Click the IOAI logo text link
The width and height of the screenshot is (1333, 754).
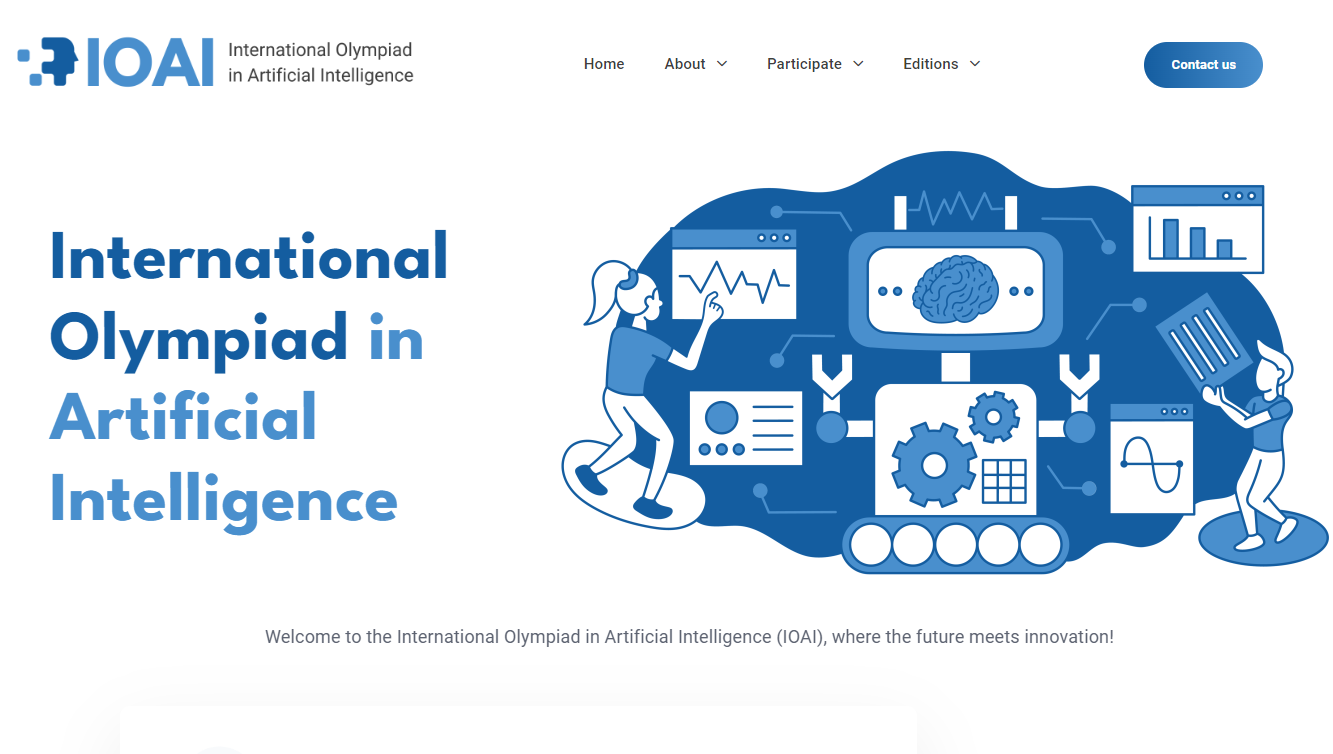pos(150,62)
